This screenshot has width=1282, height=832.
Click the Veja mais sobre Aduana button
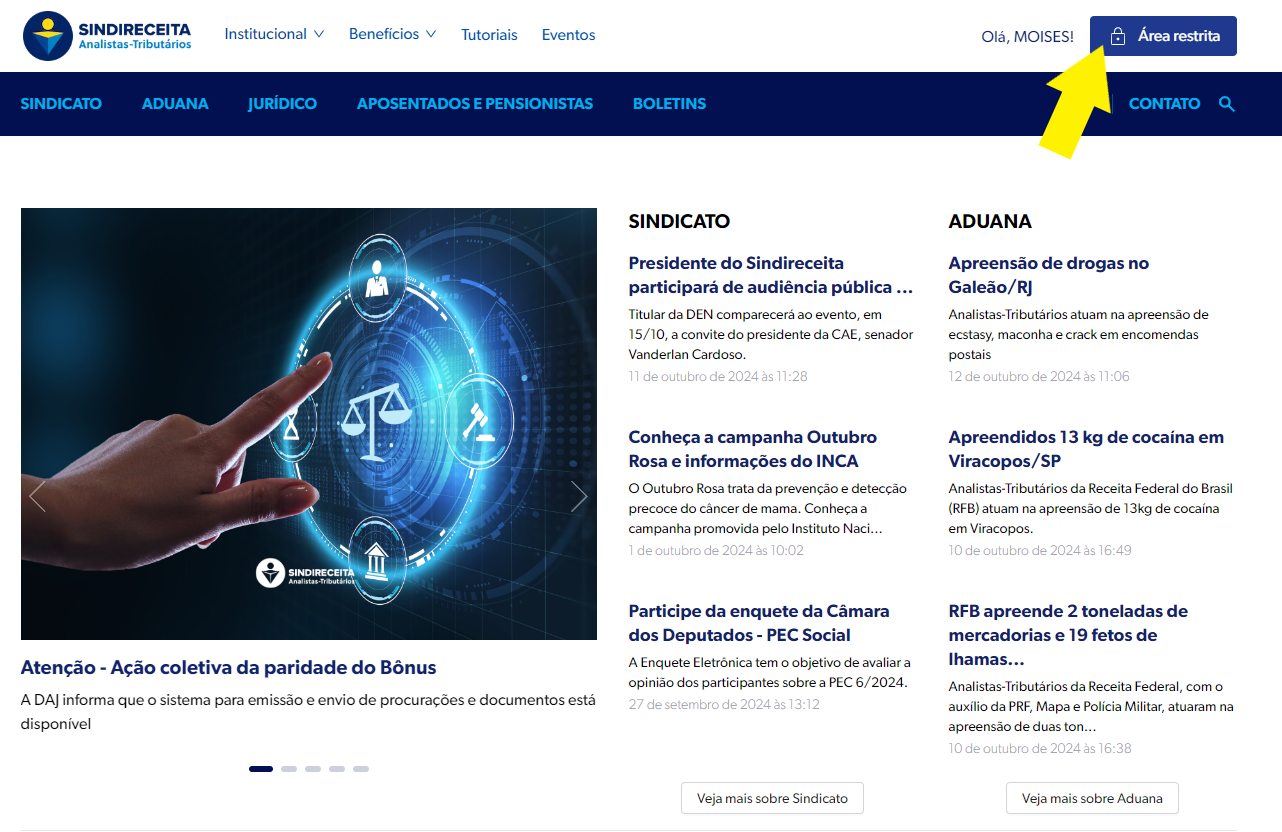[1092, 798]
